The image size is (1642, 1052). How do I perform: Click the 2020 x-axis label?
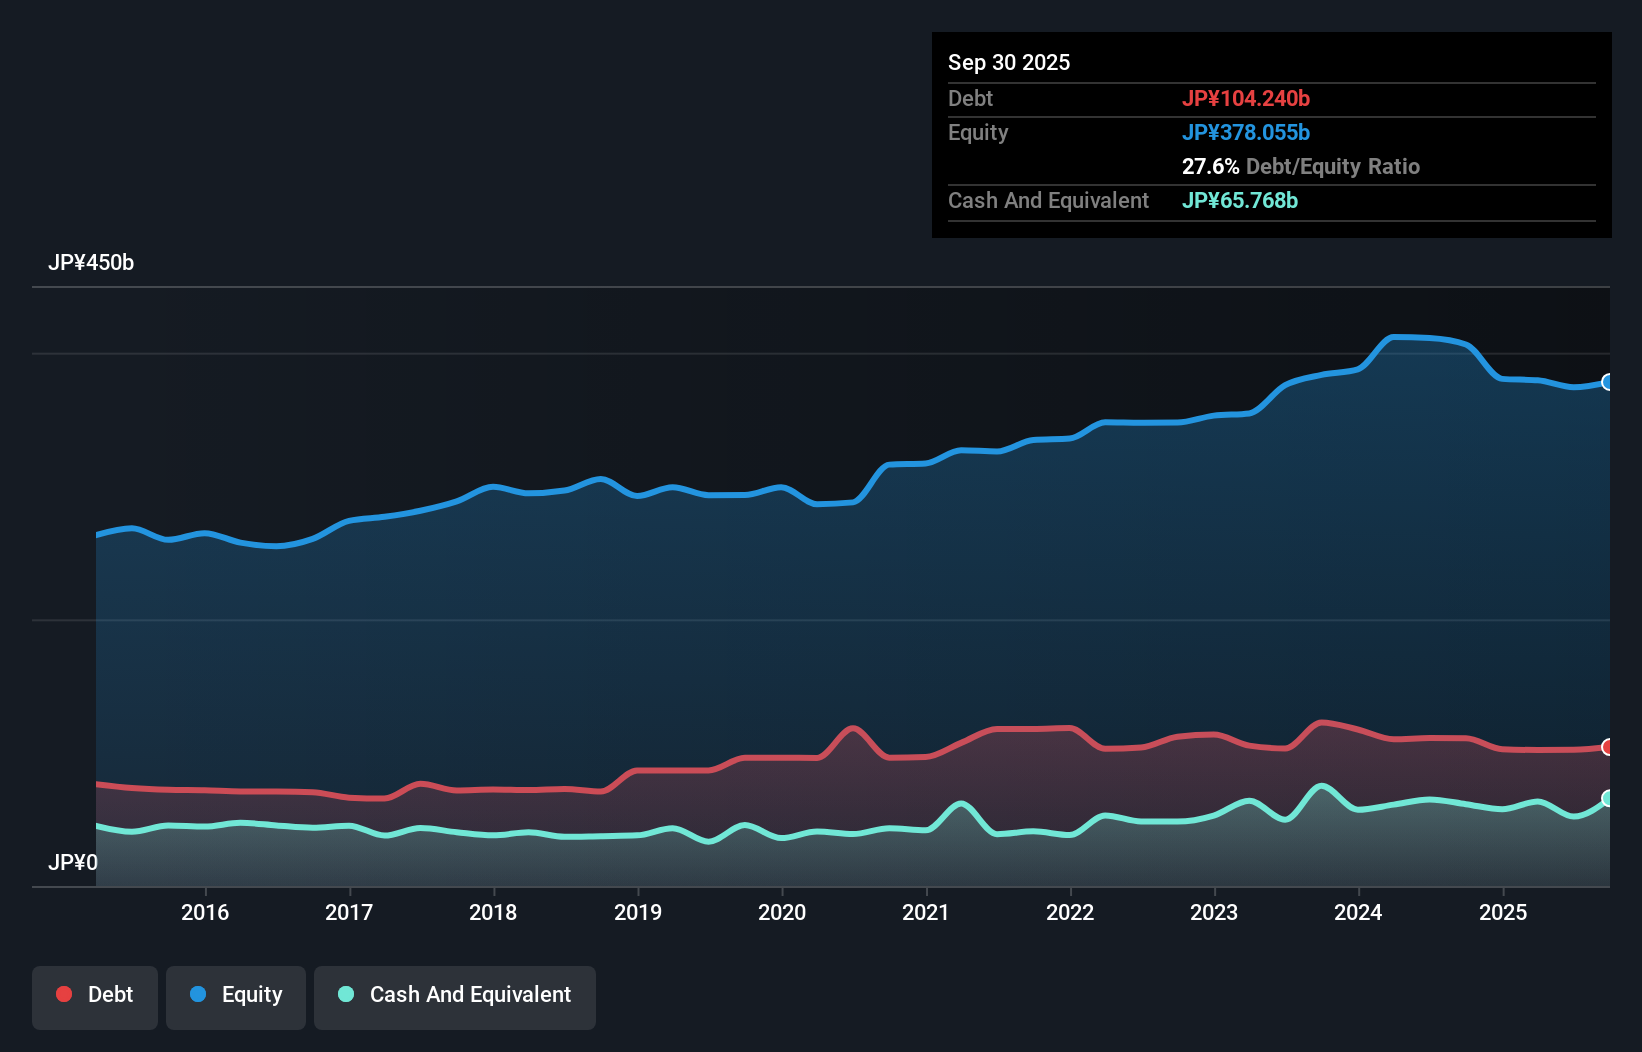click(782, 912)
